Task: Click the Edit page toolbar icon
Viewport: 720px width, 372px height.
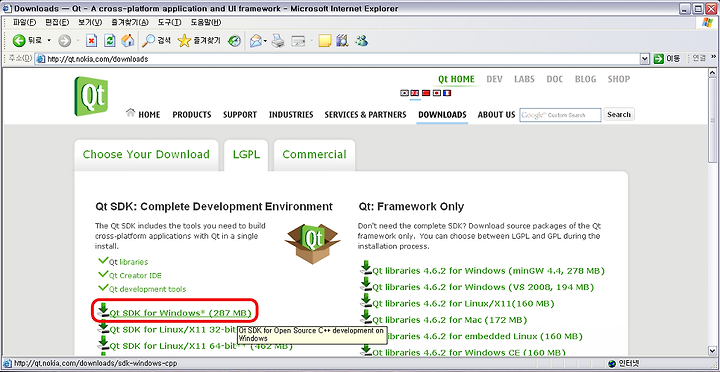Action: tap(299, 41)
